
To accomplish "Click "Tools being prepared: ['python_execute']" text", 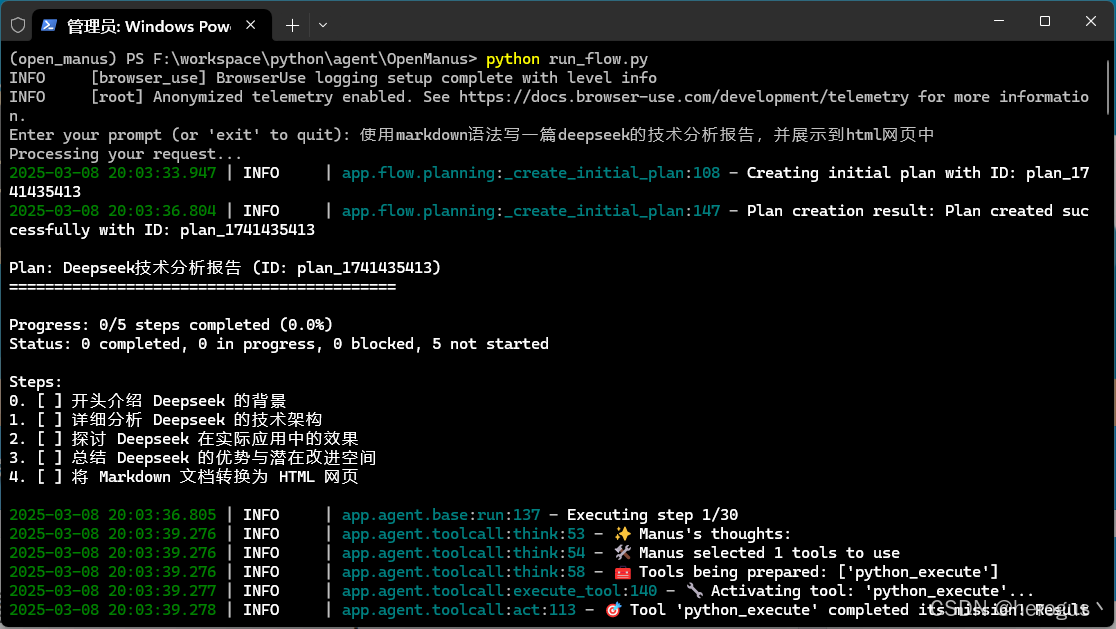I will [818, 572].
